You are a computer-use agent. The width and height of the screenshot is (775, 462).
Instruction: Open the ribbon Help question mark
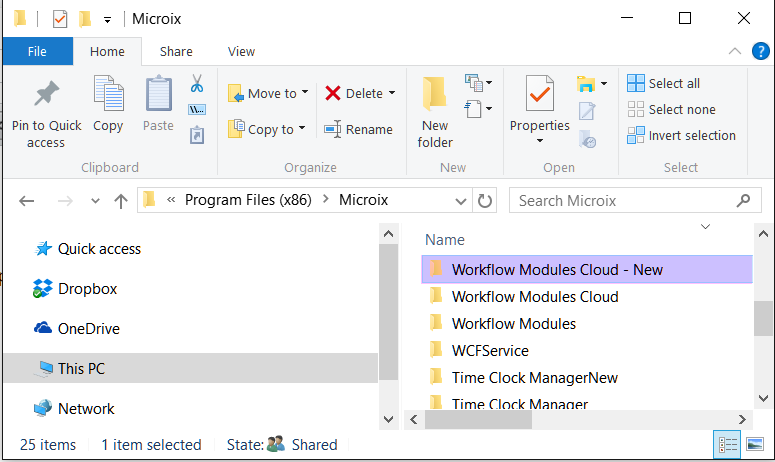(761, 51)
